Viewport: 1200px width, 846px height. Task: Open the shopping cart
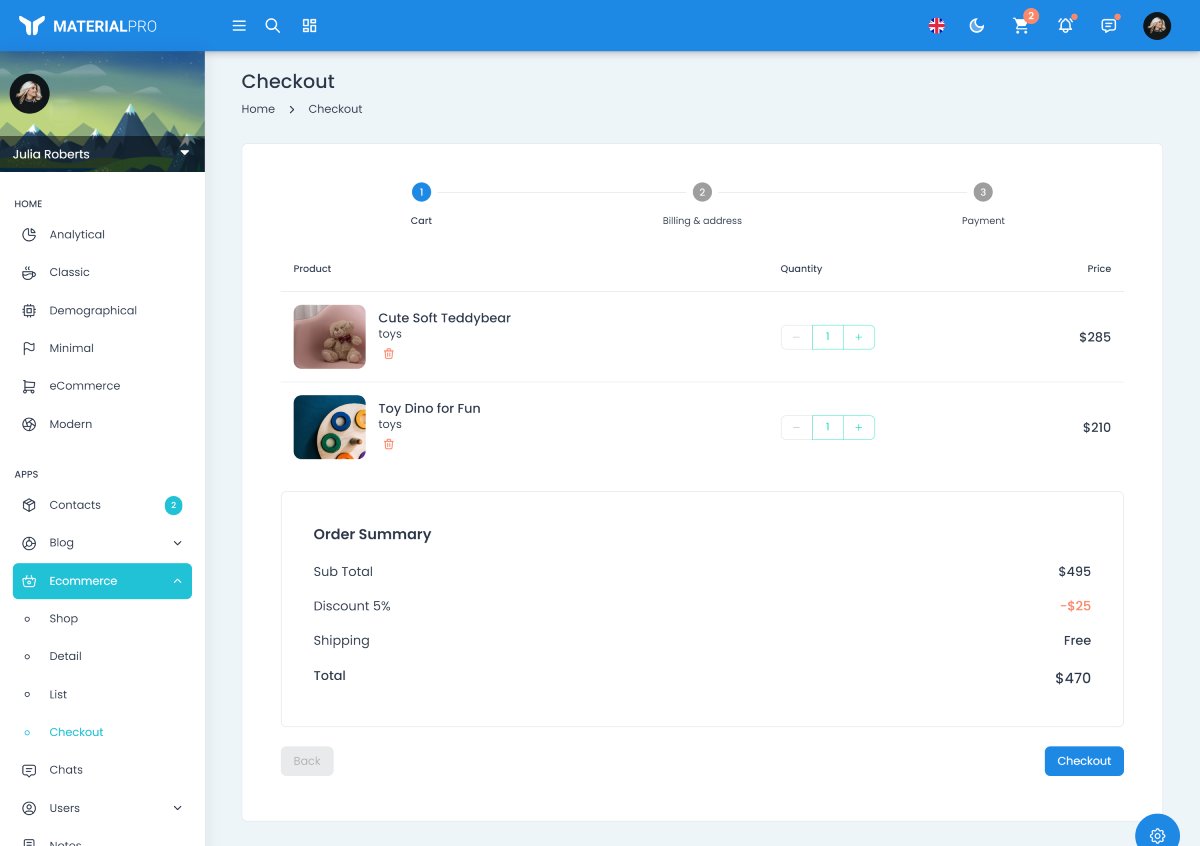click(x=1021, y=25)
